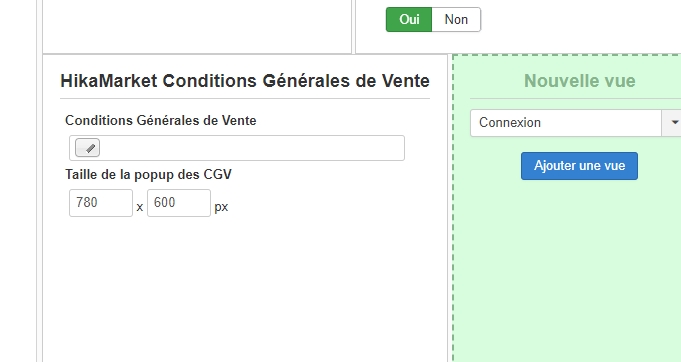This screenshot has width=681, height=362.
Task: Add the view with Ajouter une vue
Action: click(x=579, y=166)
